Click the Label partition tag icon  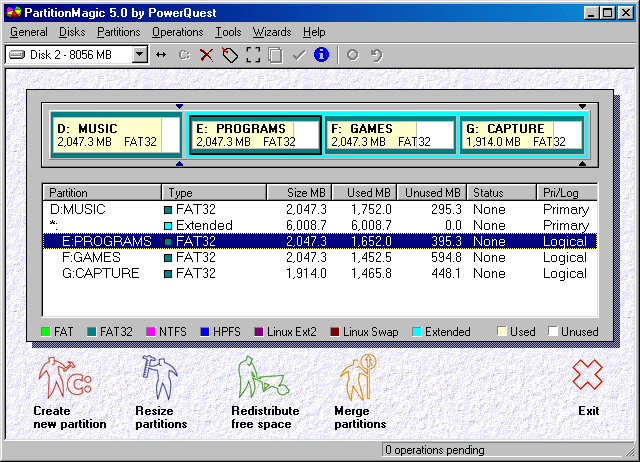[x=229, y=54]
